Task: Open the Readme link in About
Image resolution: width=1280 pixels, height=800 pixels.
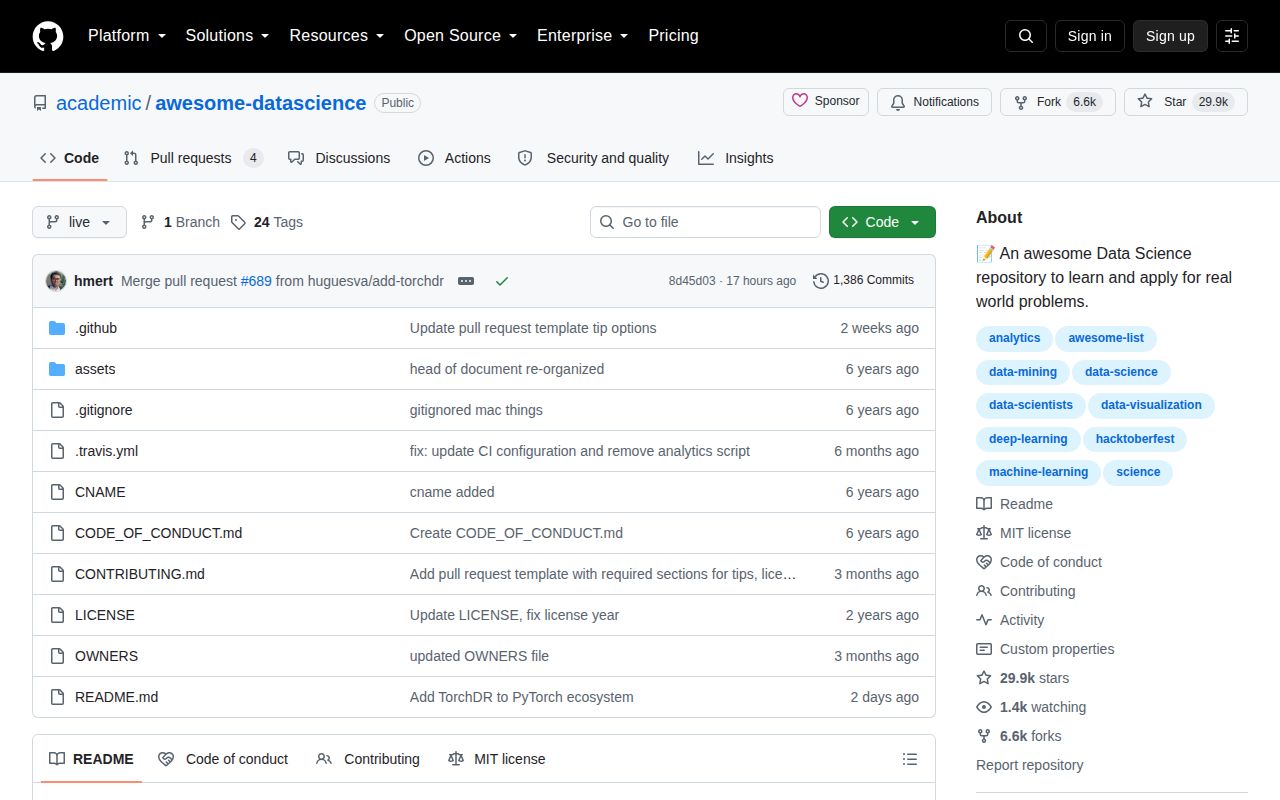Action: [x=1014, y=504]
